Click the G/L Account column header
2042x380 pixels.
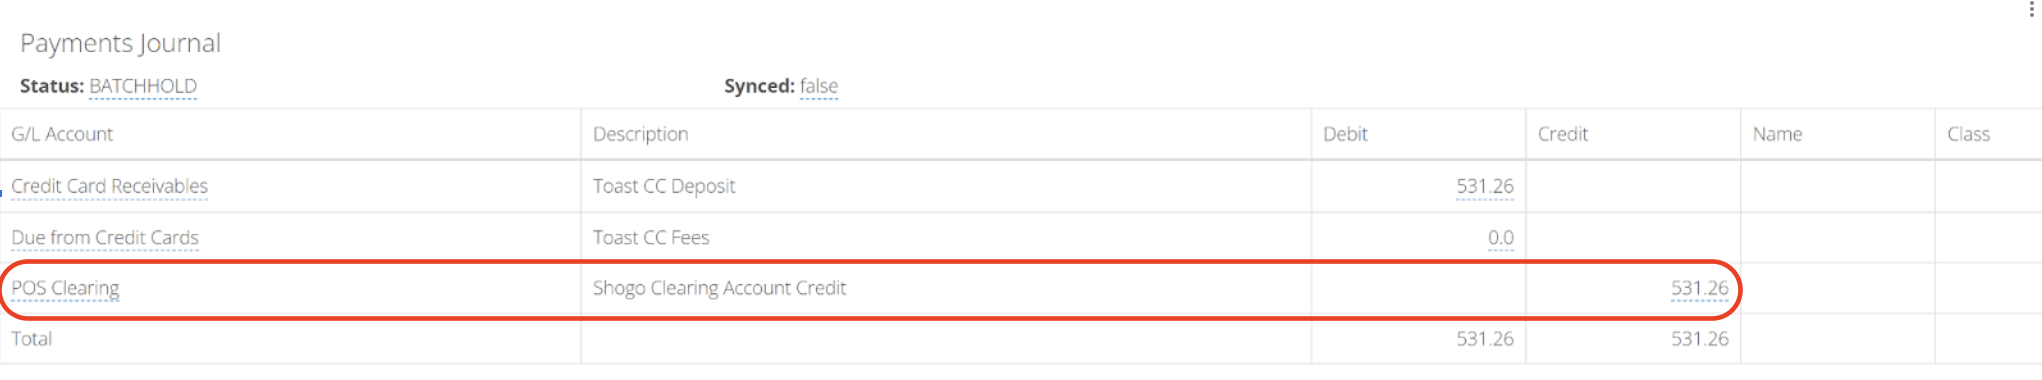[62, 134]
